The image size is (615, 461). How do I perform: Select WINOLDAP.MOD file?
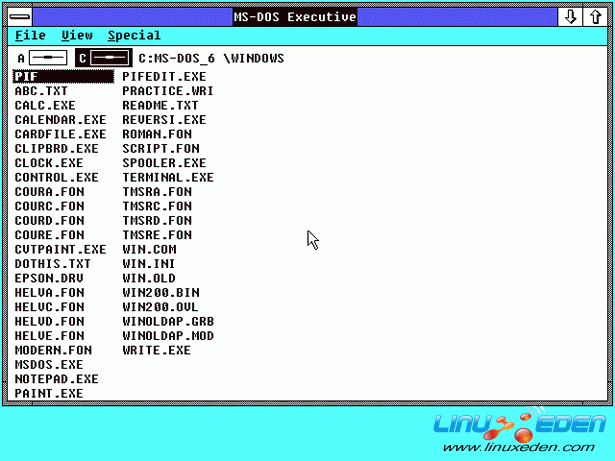(168, 336)
